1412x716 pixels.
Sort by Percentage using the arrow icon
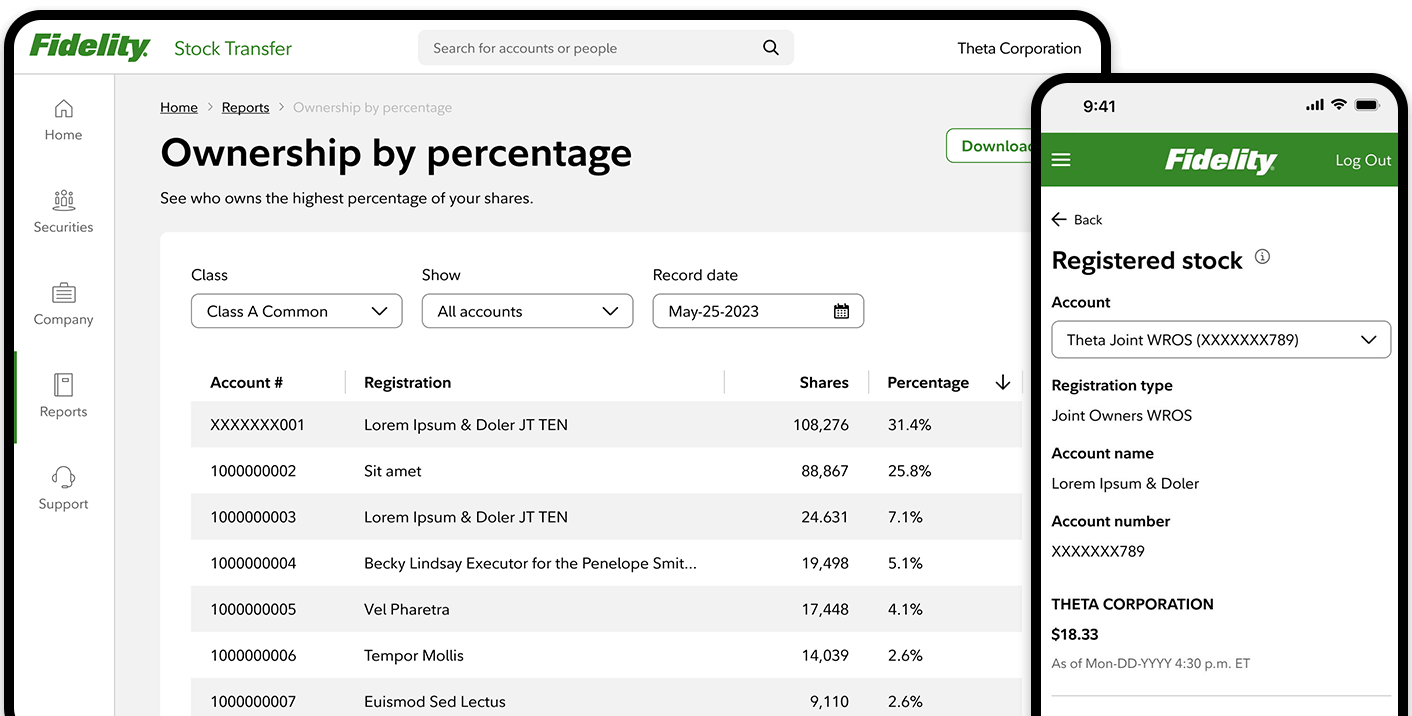[x=1003, y=382]
